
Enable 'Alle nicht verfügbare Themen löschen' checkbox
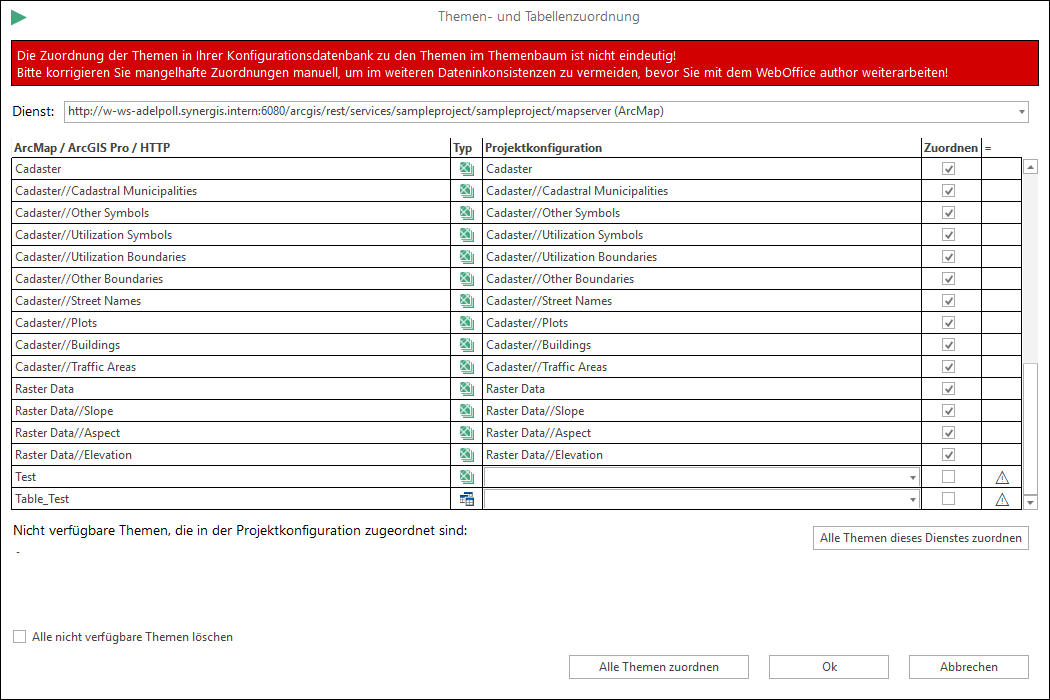pos(20,637)
